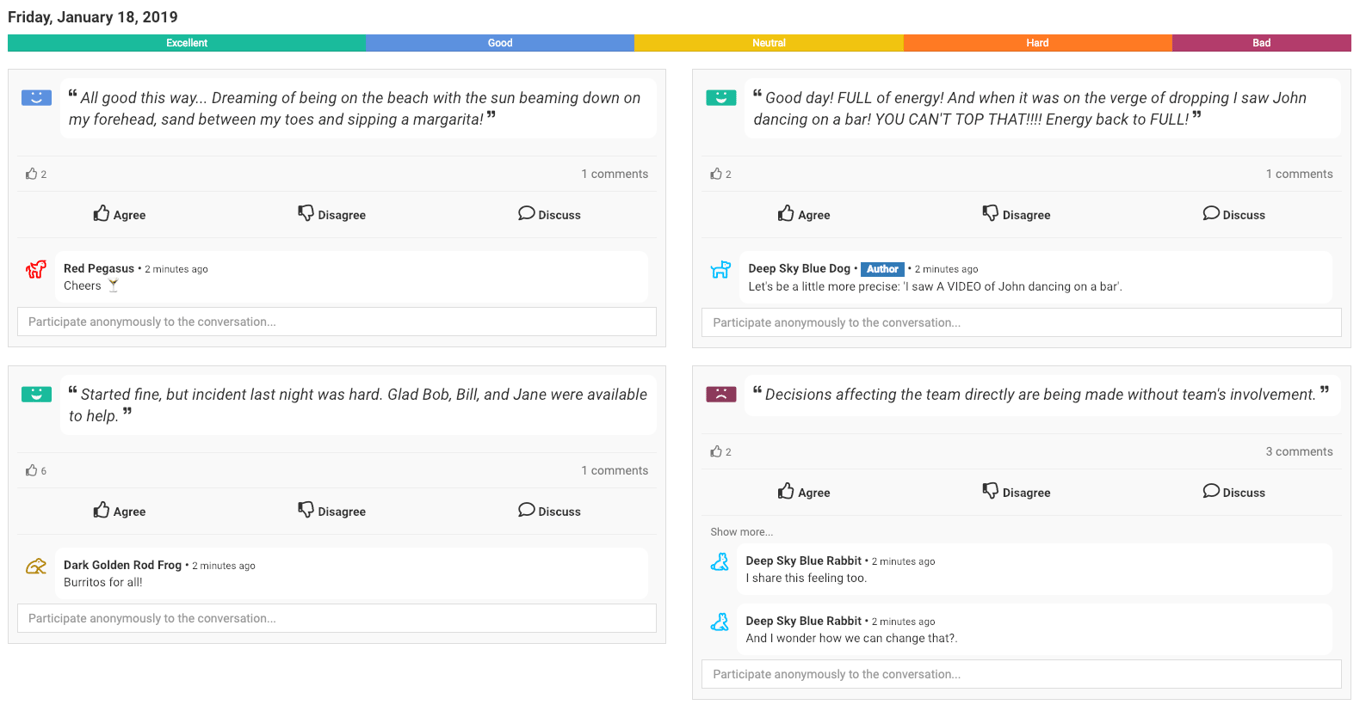Click the Dark Golden Rod Frog avatar

[36, 567]
